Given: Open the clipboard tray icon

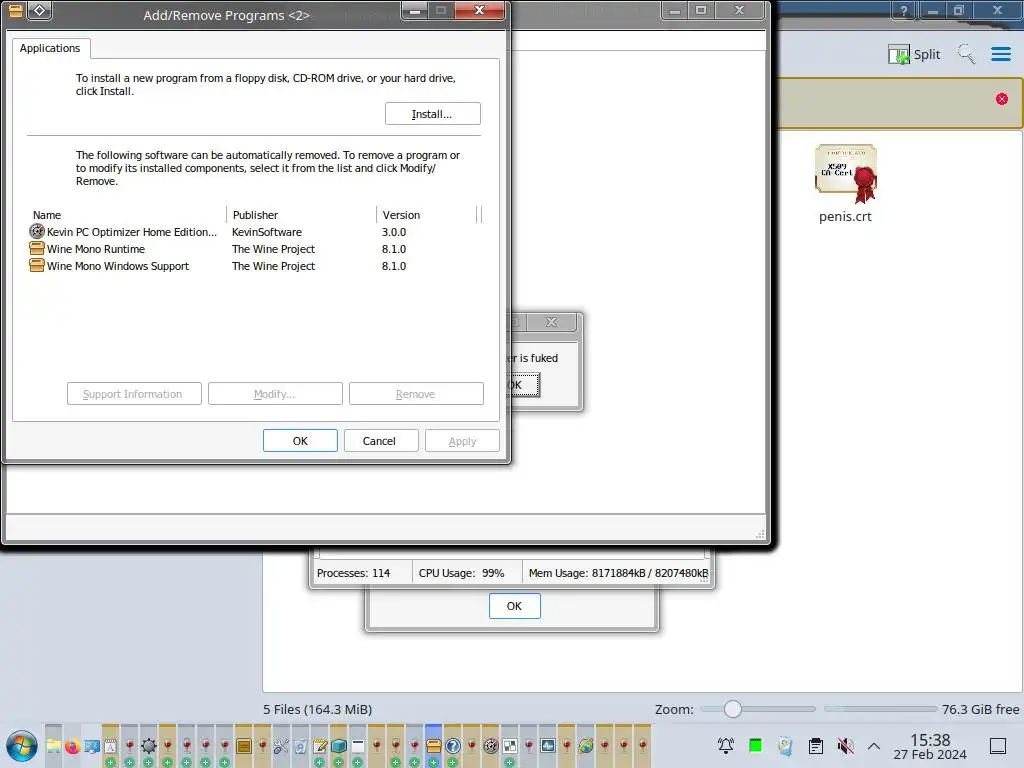Looking at the screenshot, I should 816,745.
